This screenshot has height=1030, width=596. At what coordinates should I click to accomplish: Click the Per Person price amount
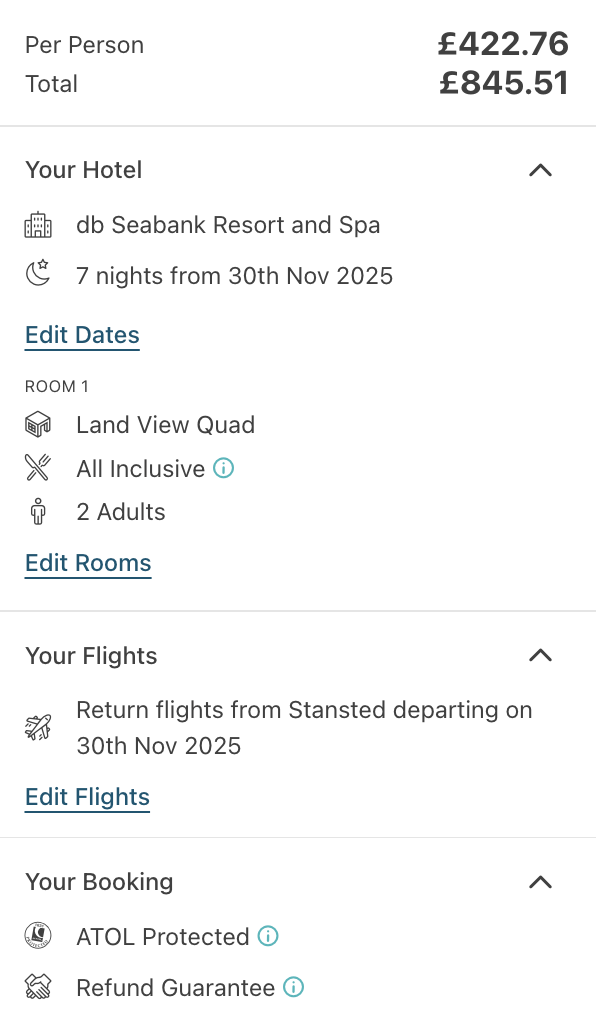point(505,44)
